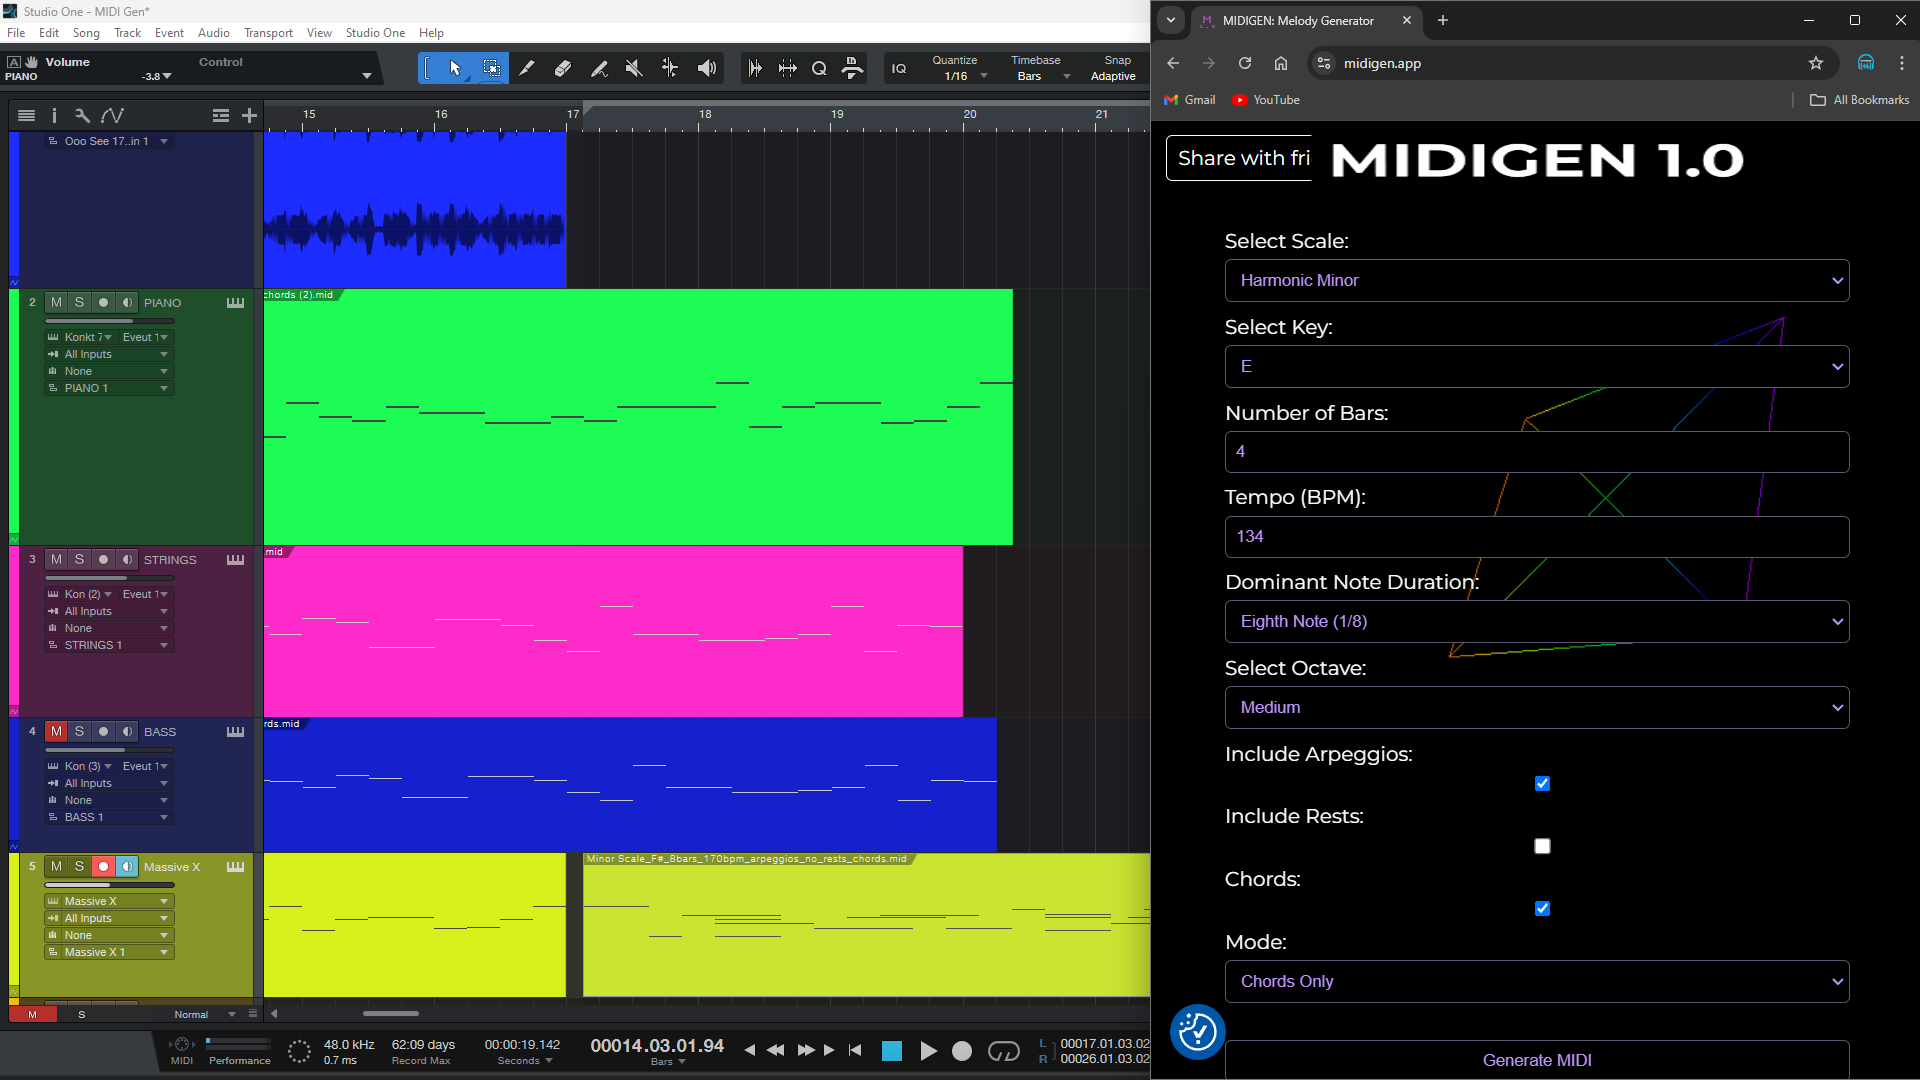The image size is (1920, 1080).
Task: Select the Split/Knife tool
Action: 527,68
